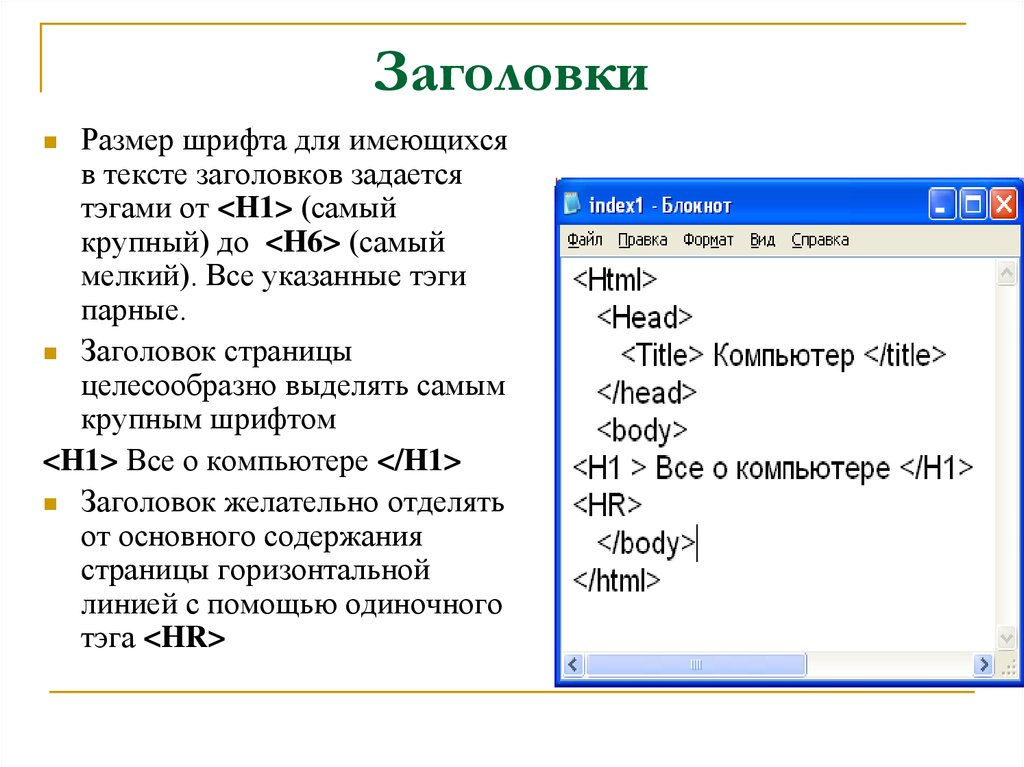Minimize the index1 Блокнот window
The height and width of the screenshot is (767, 1024).
coord(941,204)
